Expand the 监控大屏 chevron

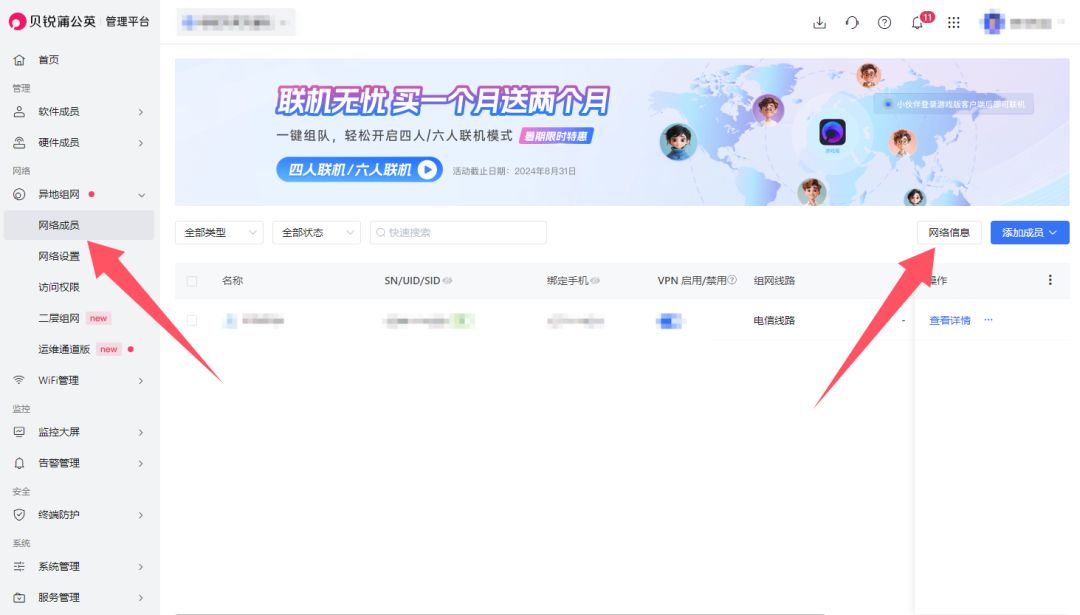[141, 432]
